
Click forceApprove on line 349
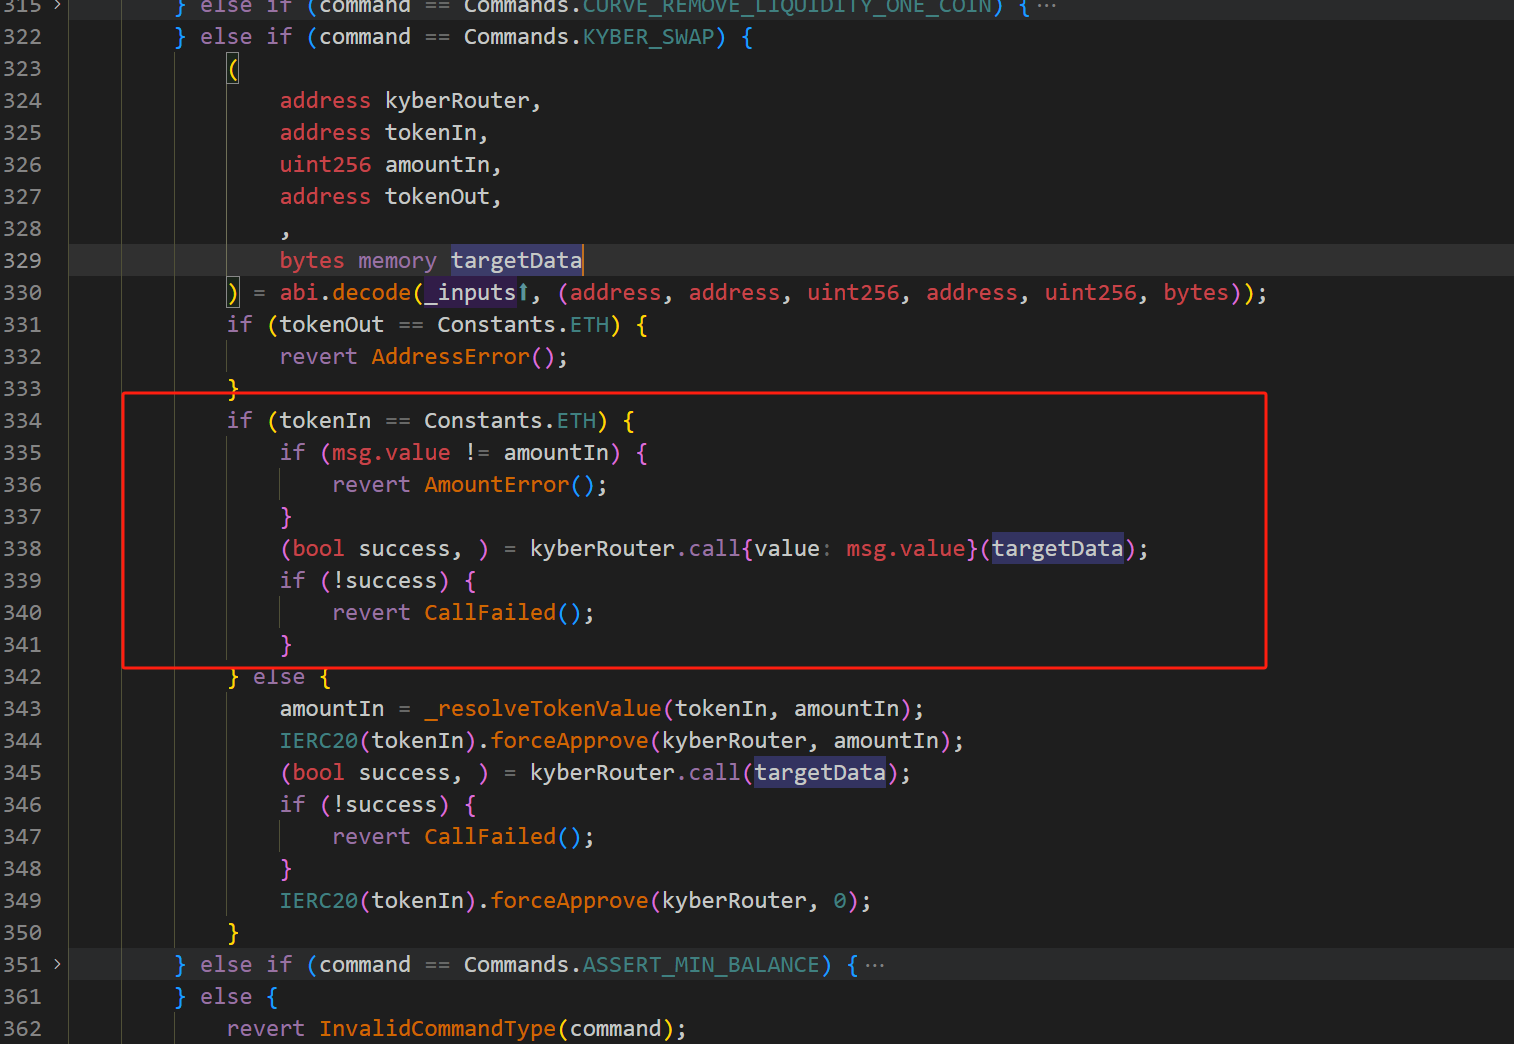pos(569,901)
